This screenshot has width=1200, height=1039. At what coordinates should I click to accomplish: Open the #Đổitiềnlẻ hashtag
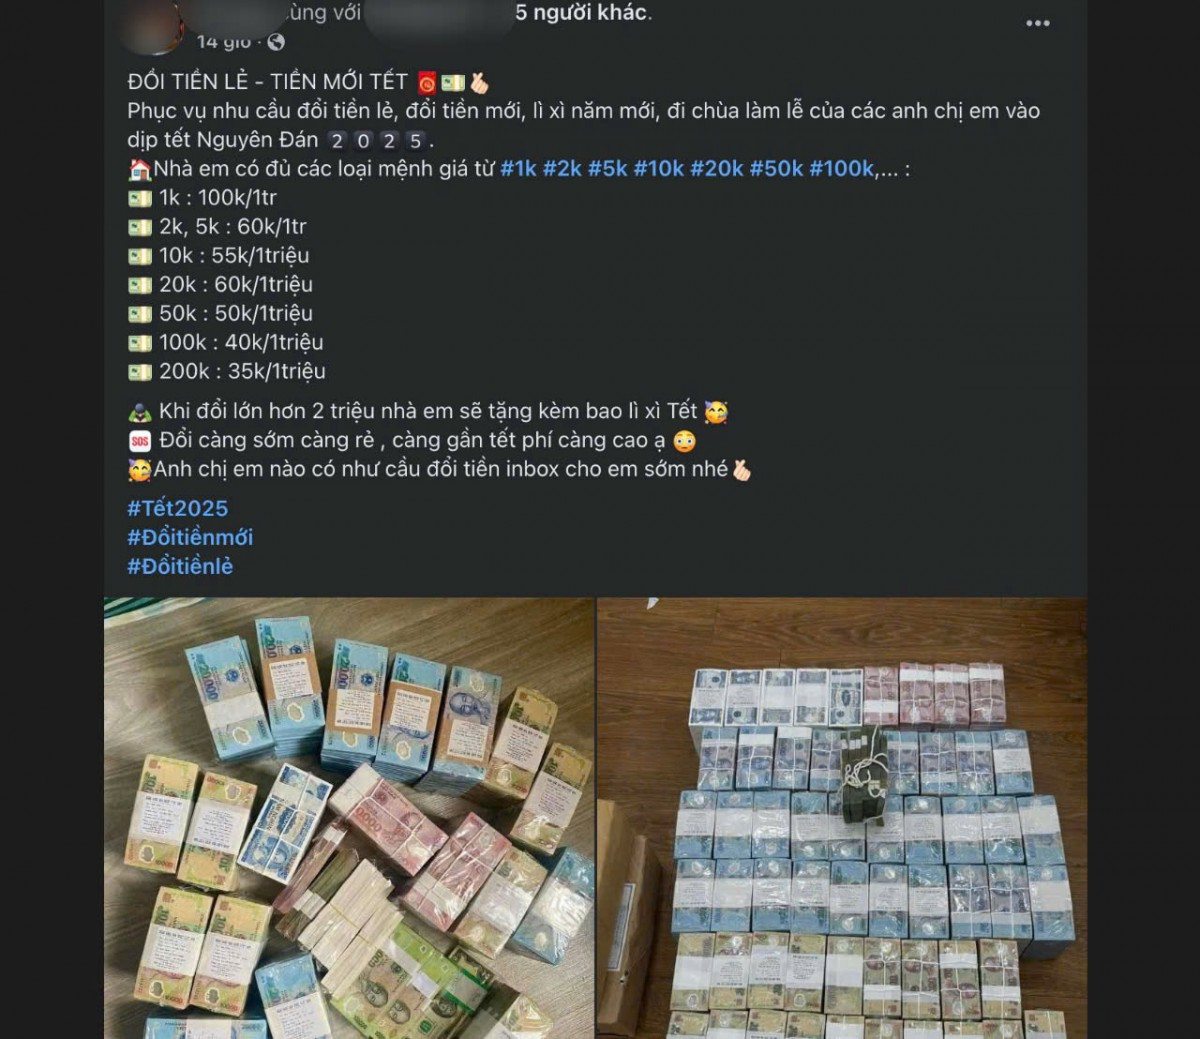(180, 566)
